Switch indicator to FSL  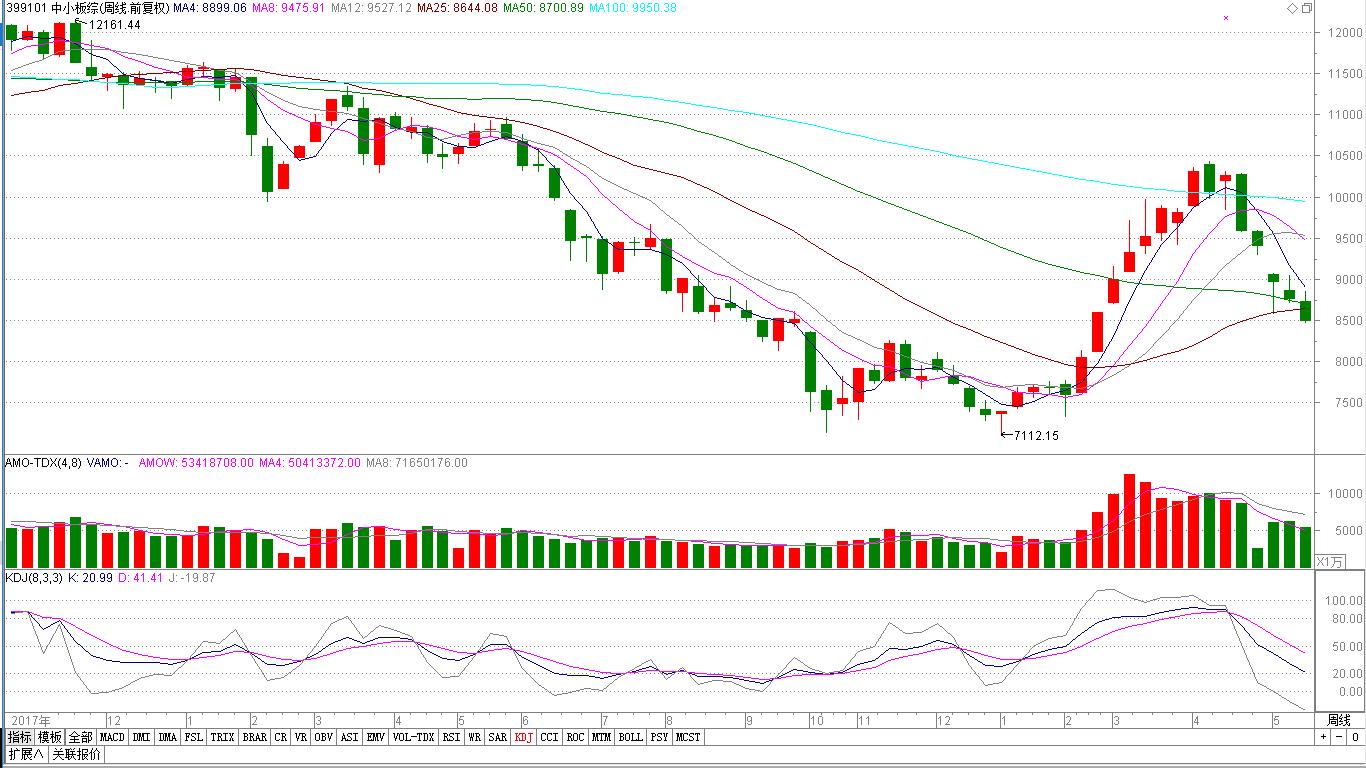(194, 737)
